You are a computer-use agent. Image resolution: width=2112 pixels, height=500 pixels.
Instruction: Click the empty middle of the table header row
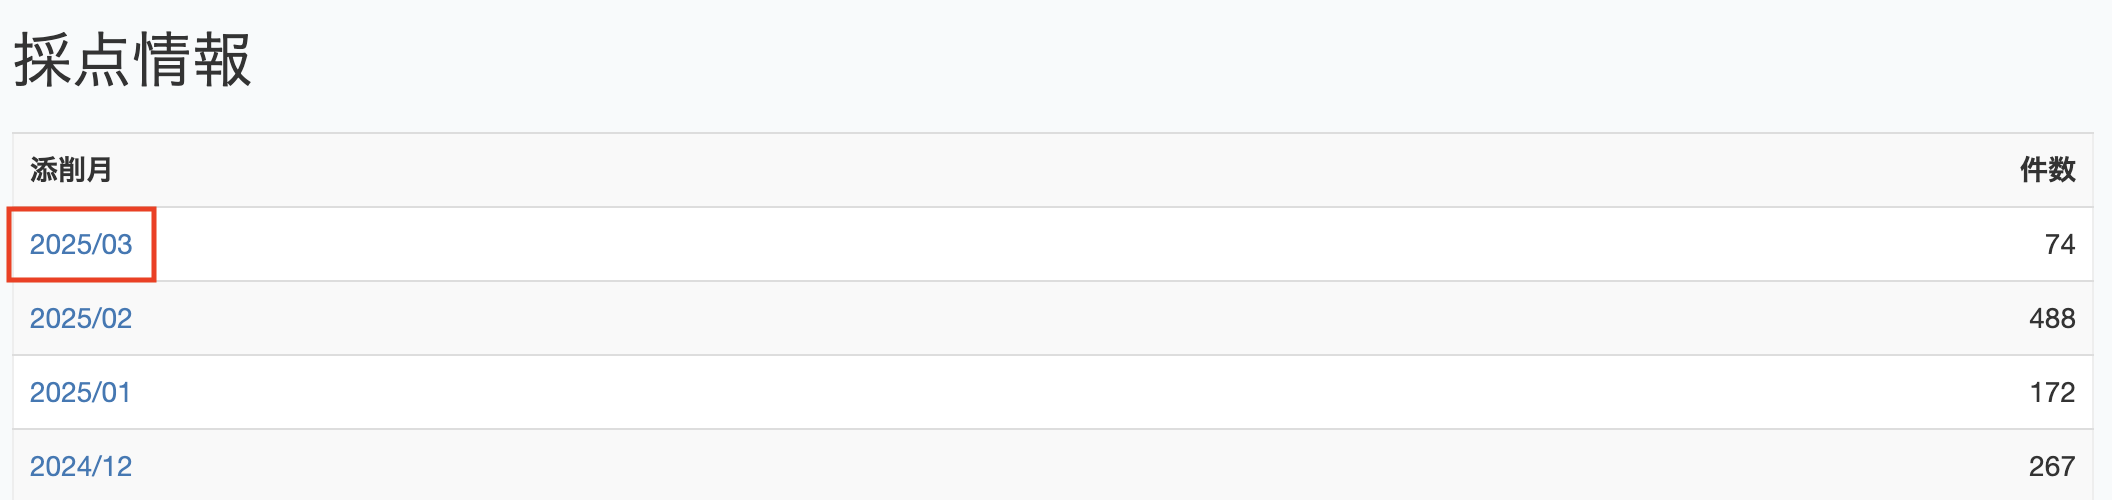pos(1052,170)
